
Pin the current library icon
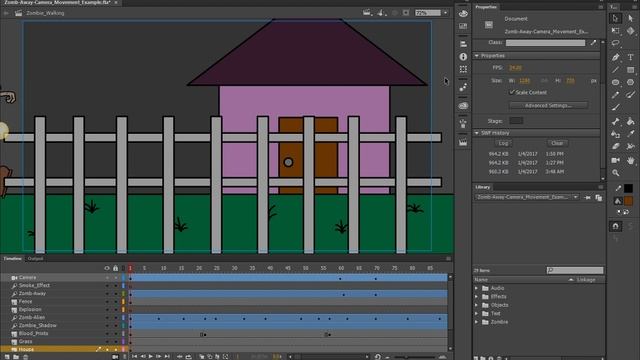pyautogui.click(x=587, y=198)
